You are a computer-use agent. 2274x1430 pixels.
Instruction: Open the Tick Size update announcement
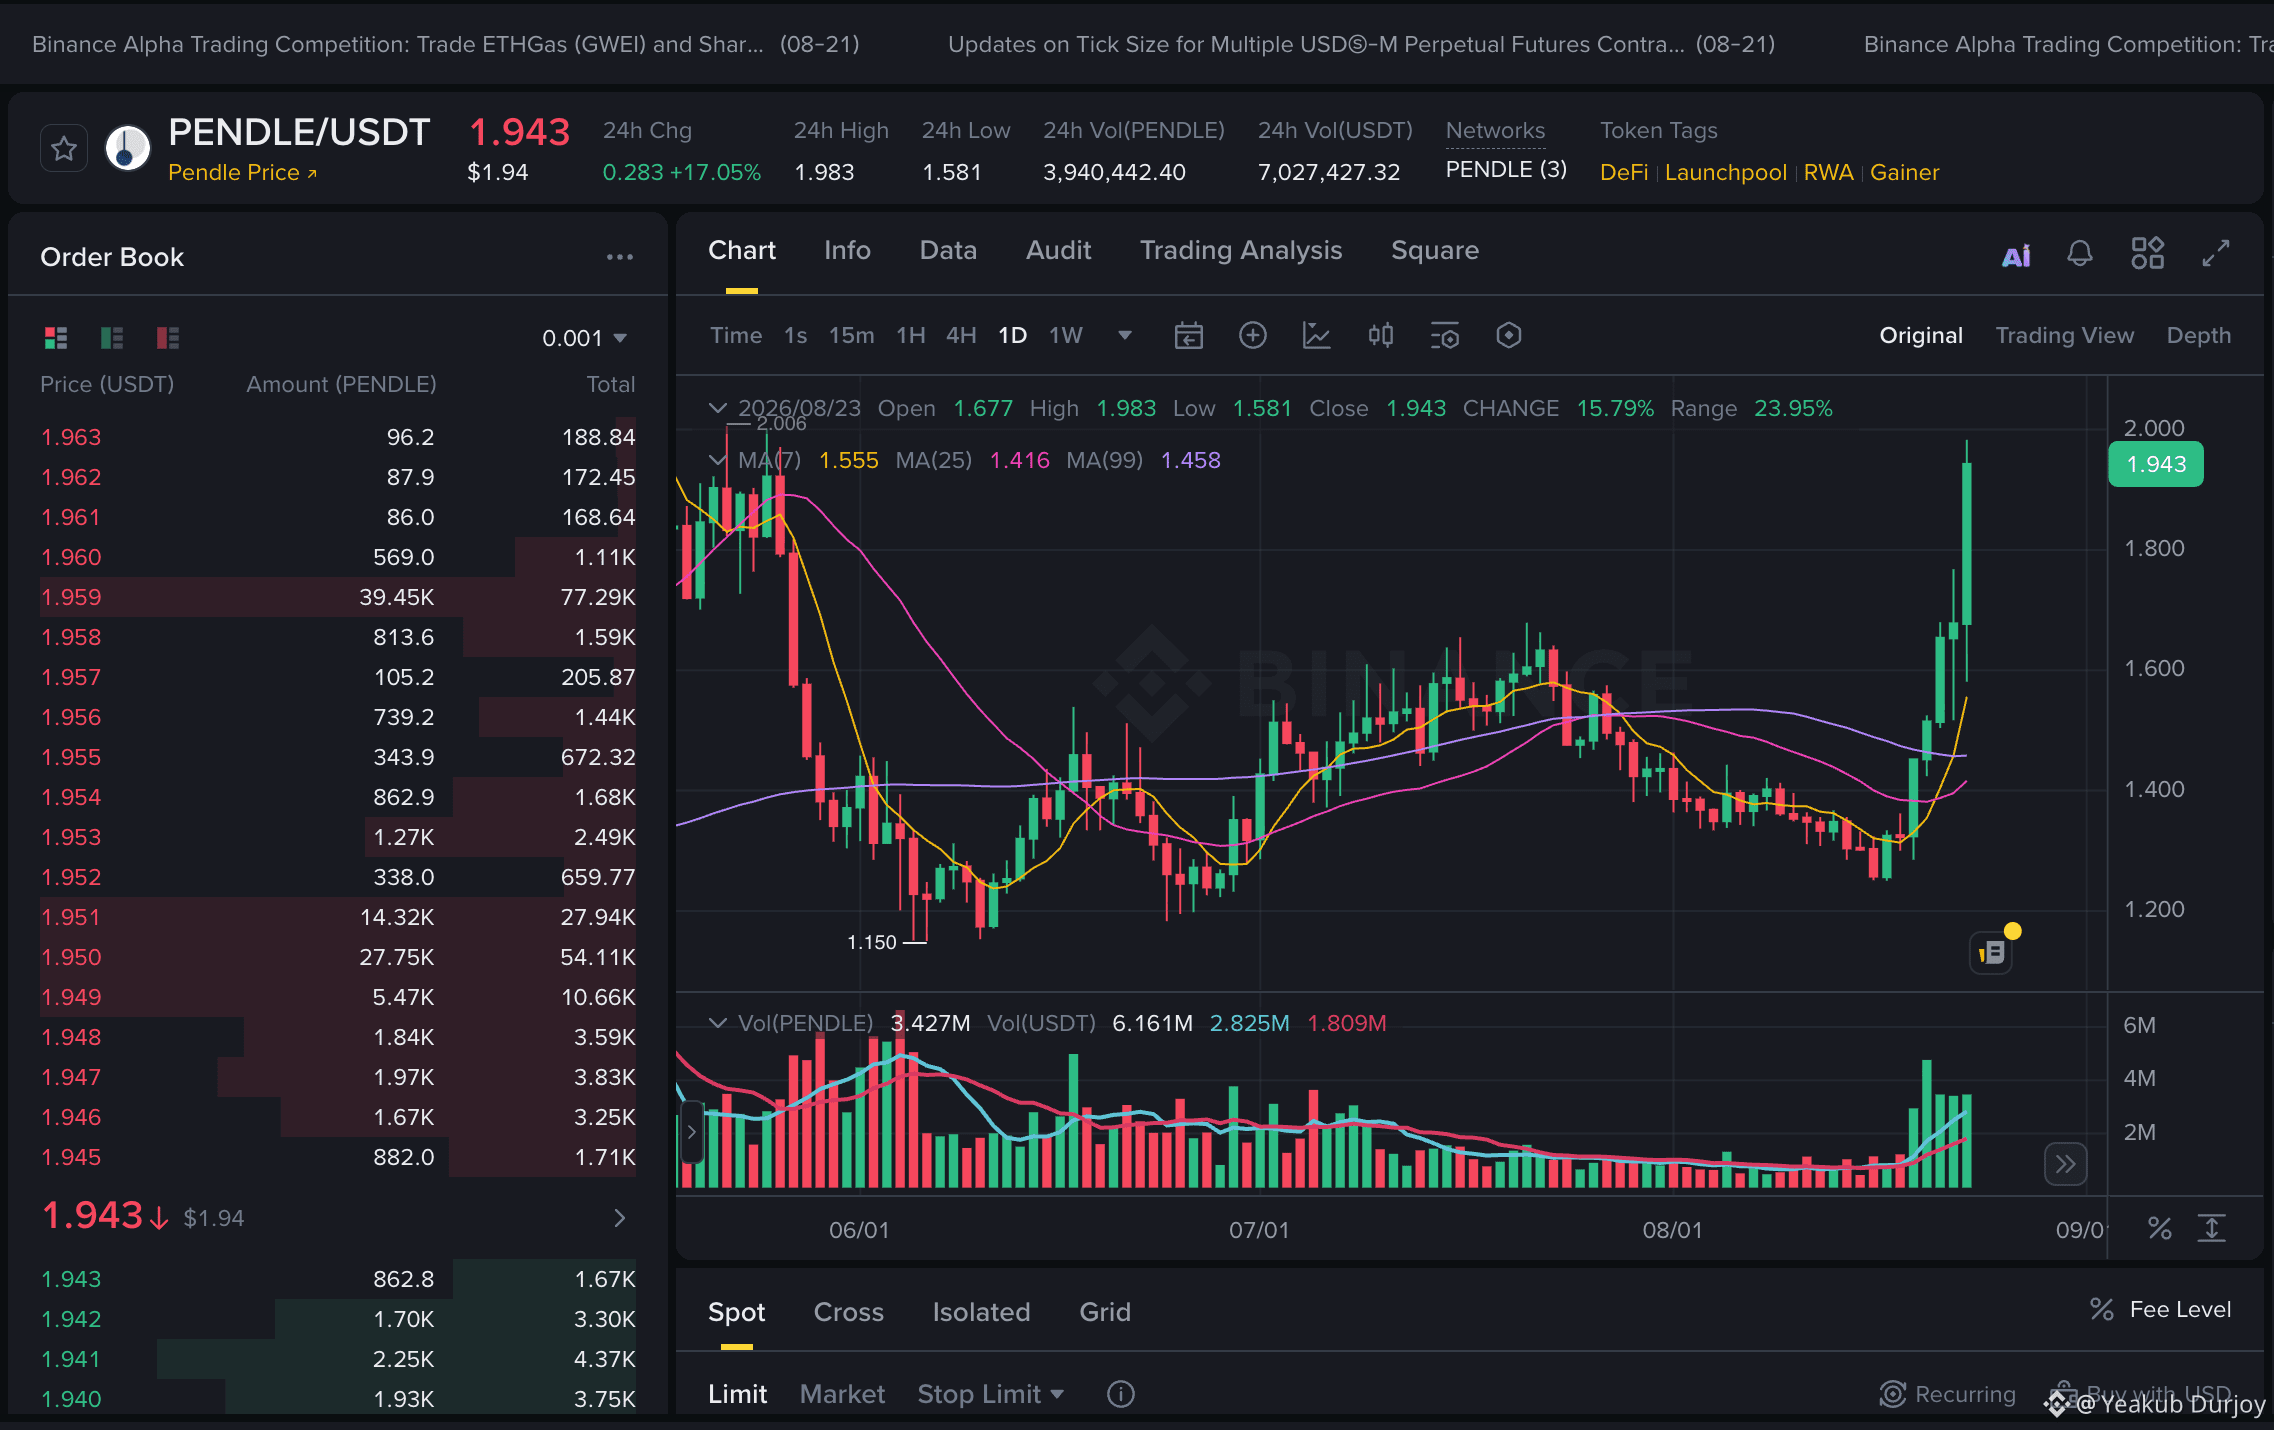pyautogui.click(x=1362, y=44)
